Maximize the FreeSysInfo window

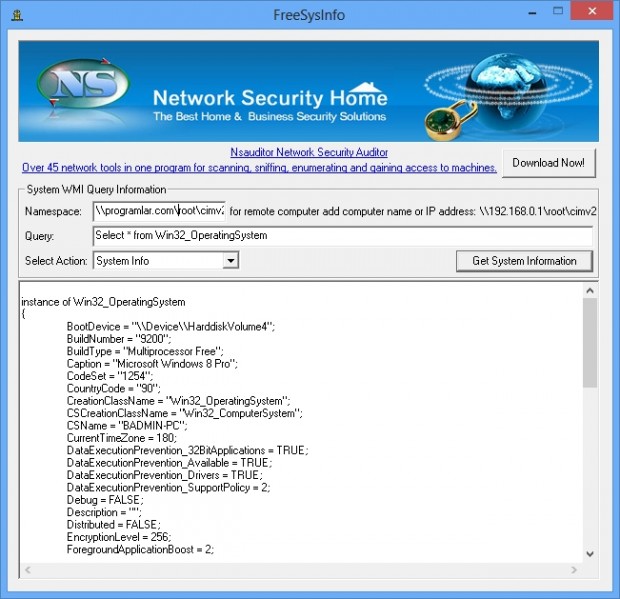(x=558, y=11)
